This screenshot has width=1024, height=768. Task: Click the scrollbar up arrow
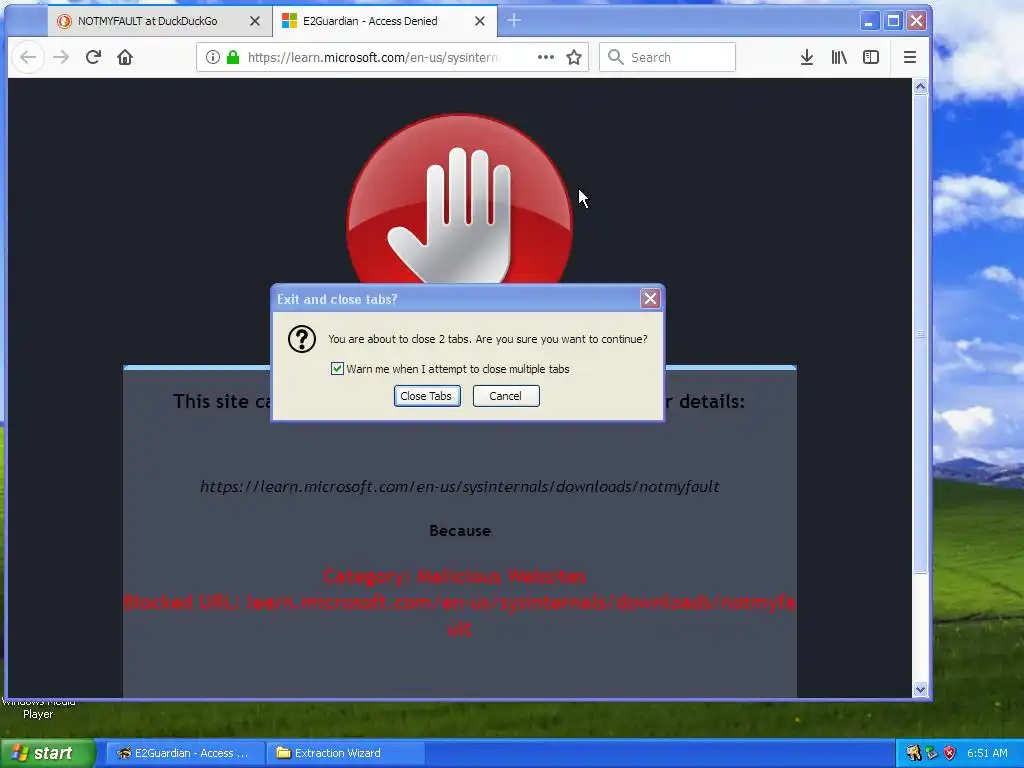(920, 87)
